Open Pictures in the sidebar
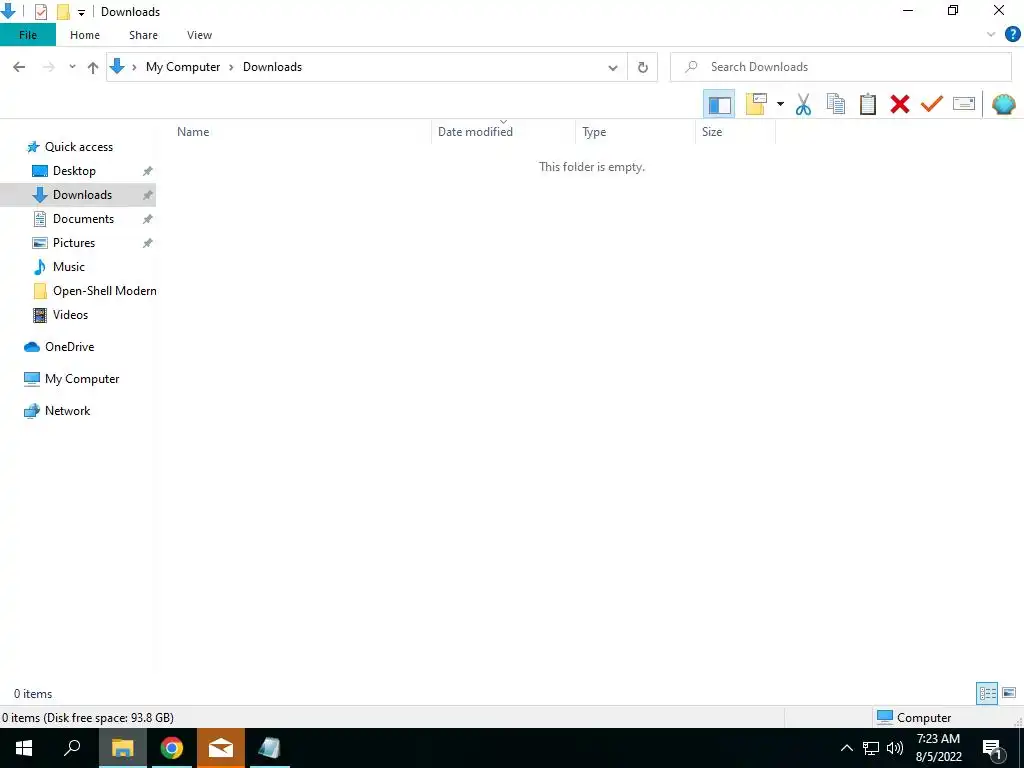This screenshot has width=1024, height=768. coord(74,243)
